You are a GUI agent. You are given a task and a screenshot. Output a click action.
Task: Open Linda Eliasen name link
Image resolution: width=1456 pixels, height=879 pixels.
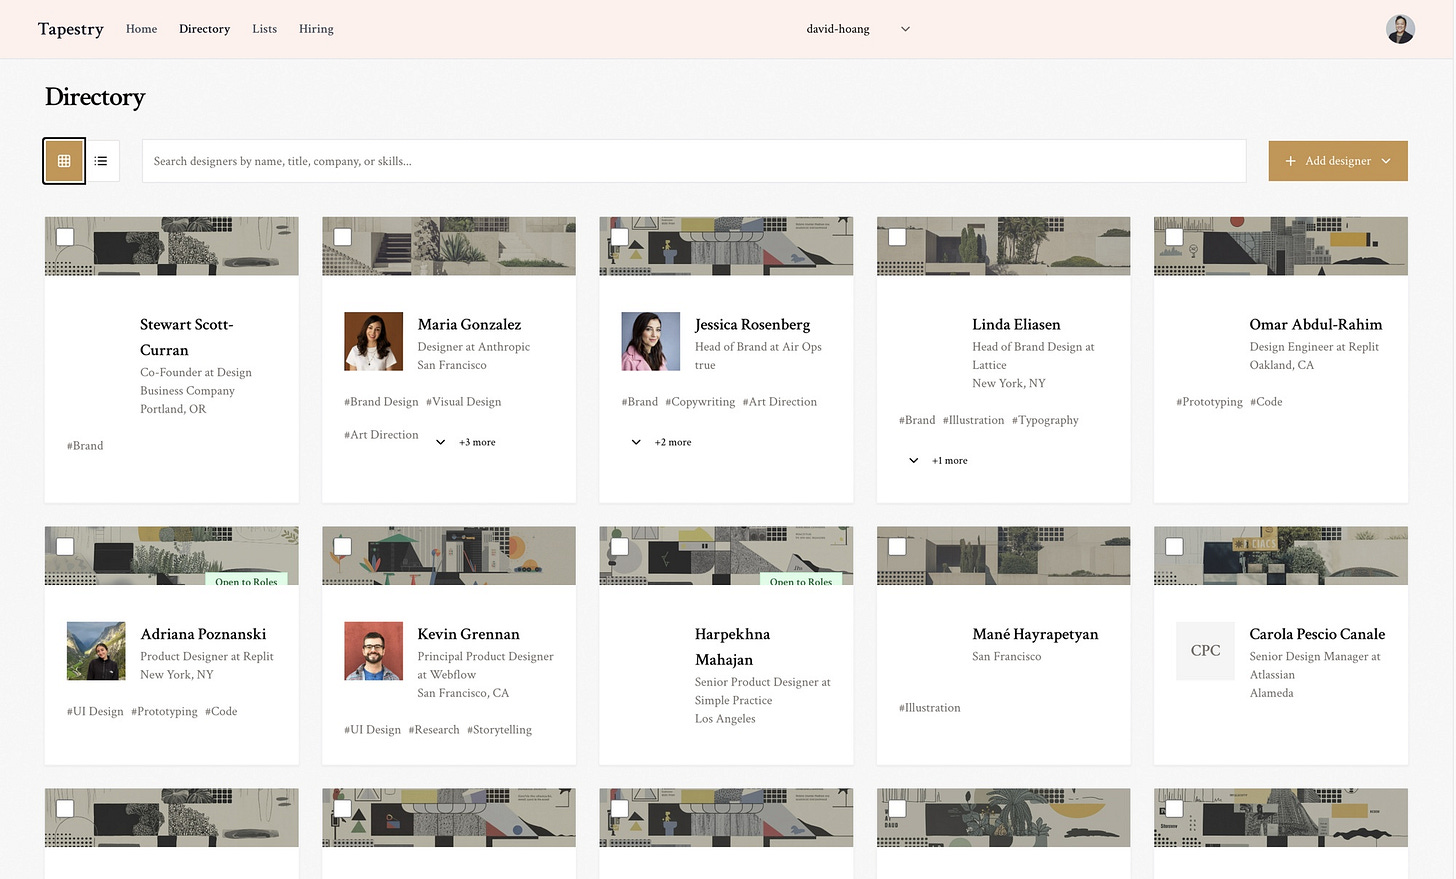(x=1016, y=325)
